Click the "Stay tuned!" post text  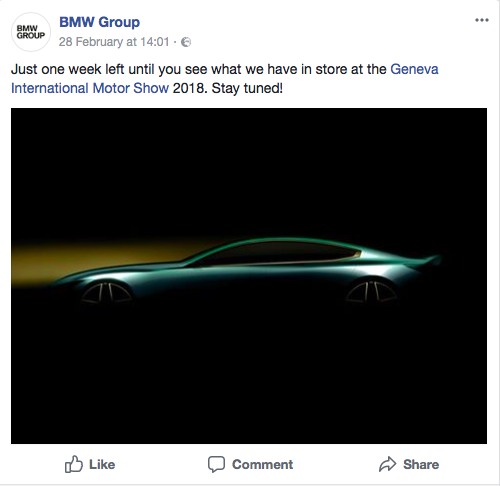coord(247,88)
